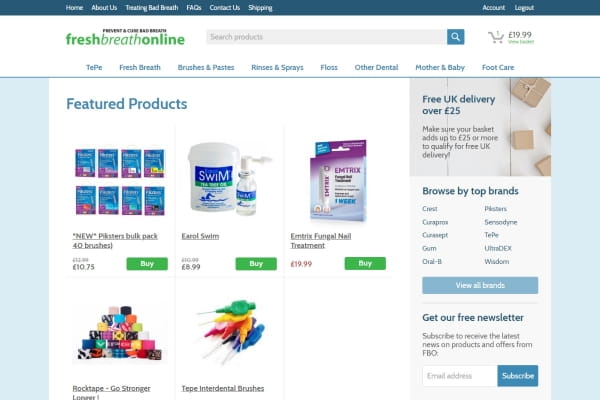Screen dimensions: 600x400
Task: Select the Mother & Baby menu item
Action: (x=440, y=67)
